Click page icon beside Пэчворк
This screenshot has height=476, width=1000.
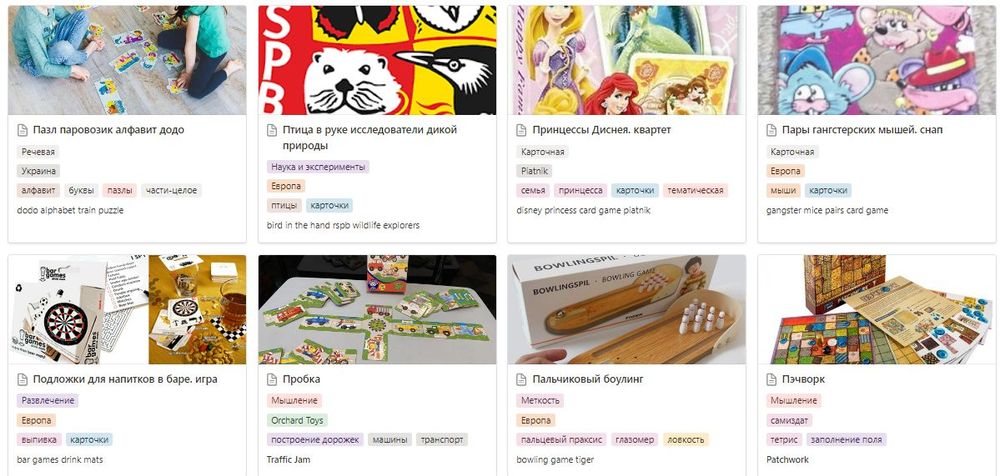tap(772, 380)
